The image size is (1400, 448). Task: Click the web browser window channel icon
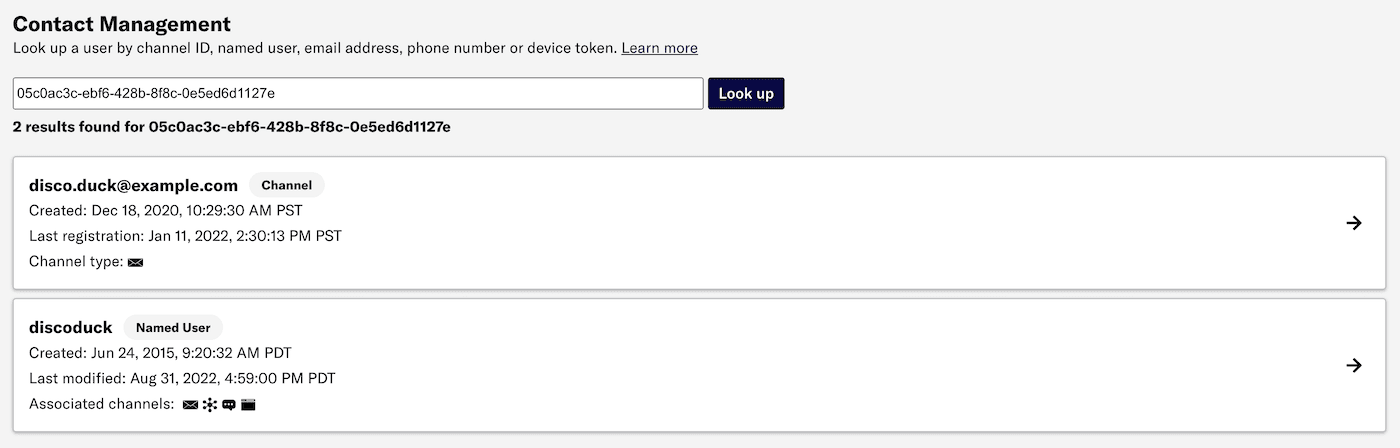(249, 405)
